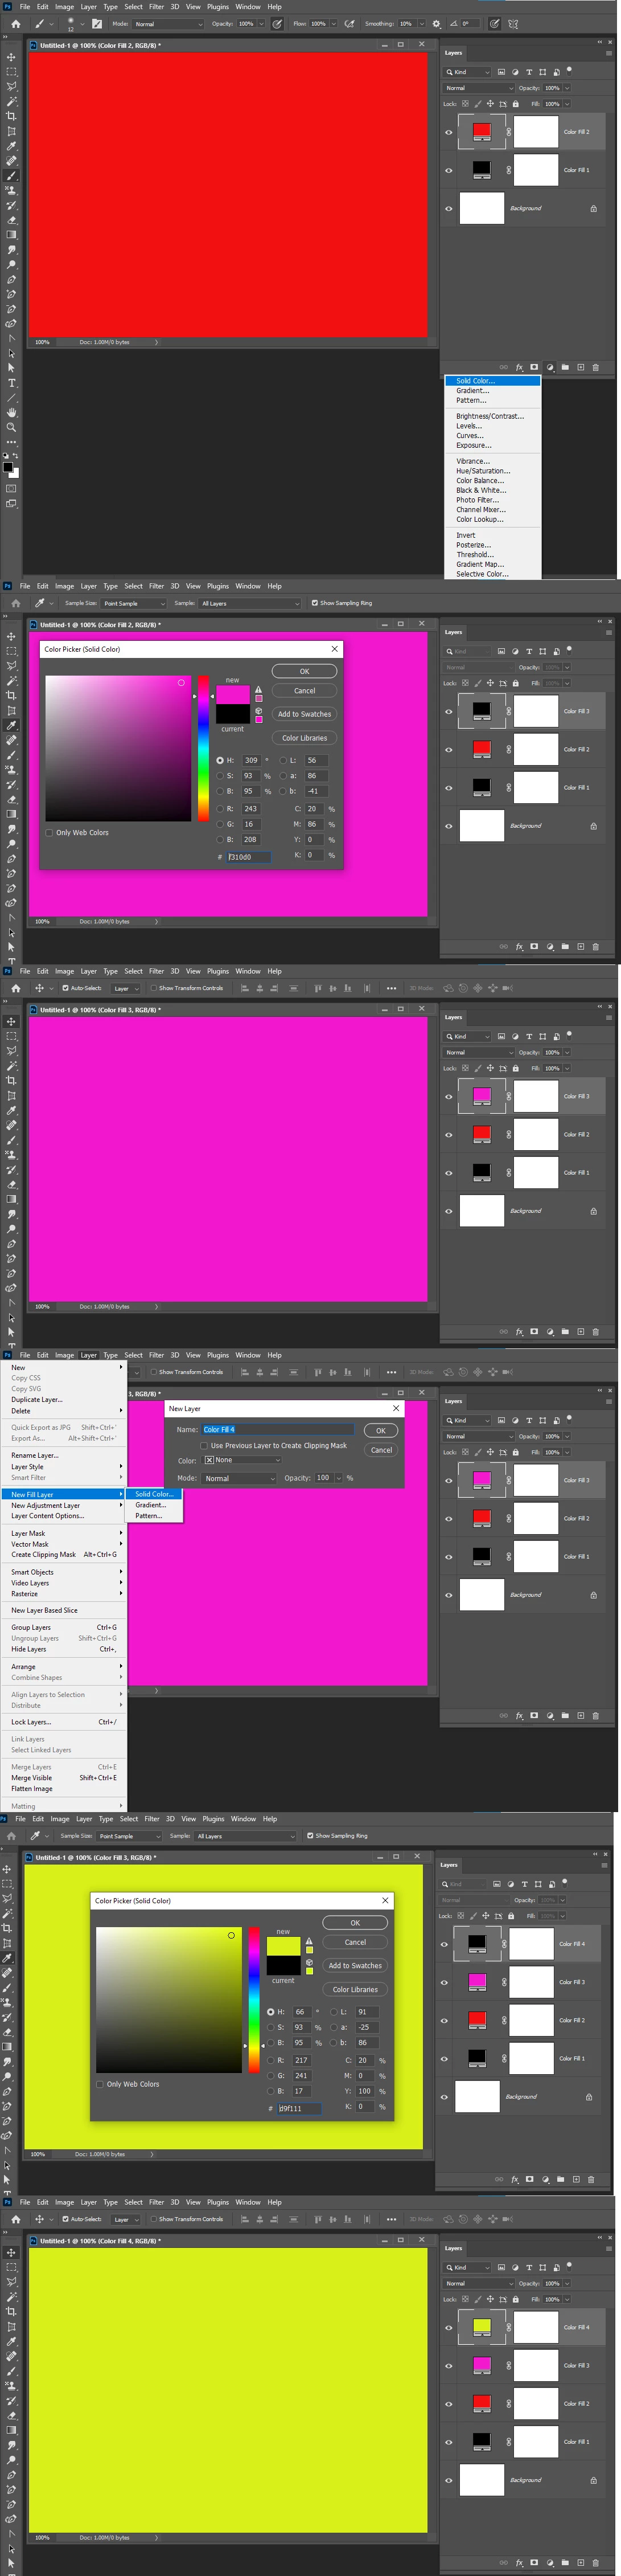This screenshot has height=2576, width=621.
Task: Click web-safe cube icon in yellow color picker
Action: [x=309, y=1962]
